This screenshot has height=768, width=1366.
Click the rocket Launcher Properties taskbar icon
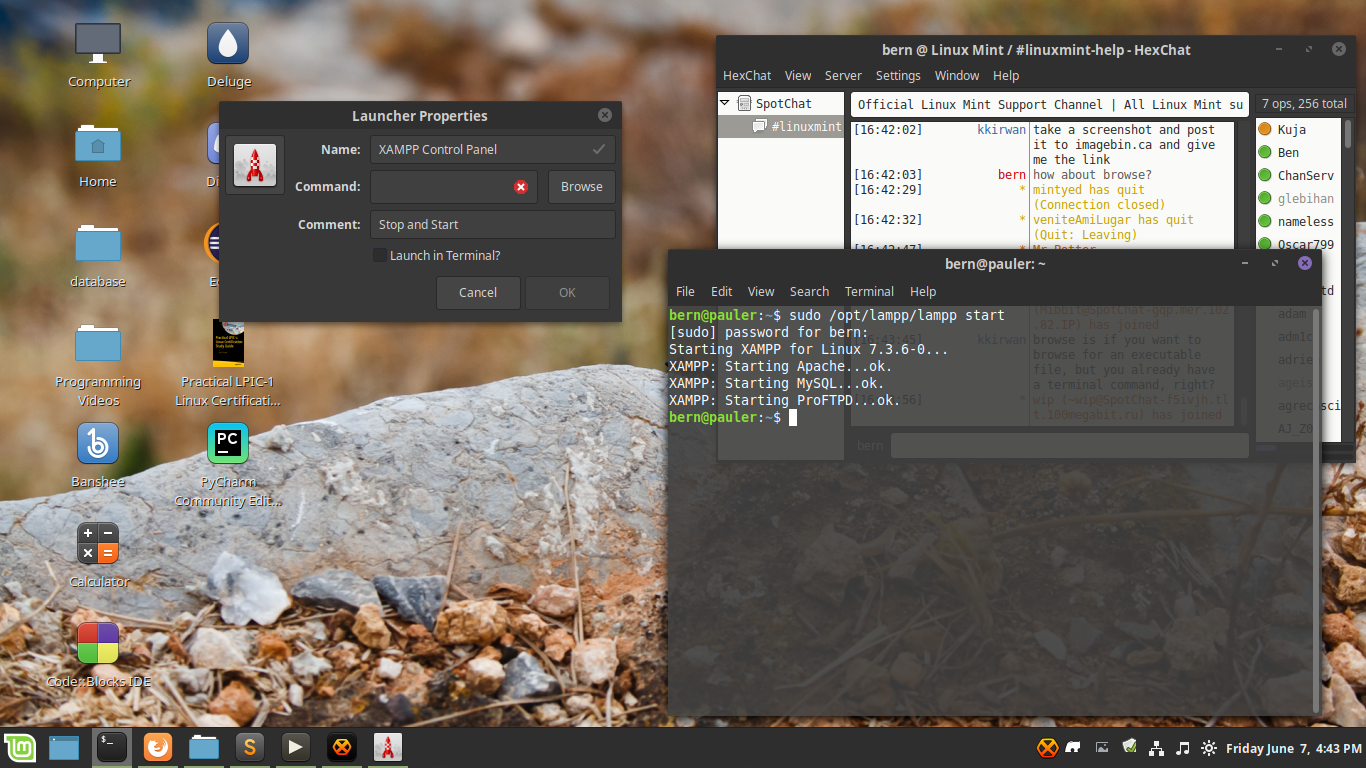point(388,747)
